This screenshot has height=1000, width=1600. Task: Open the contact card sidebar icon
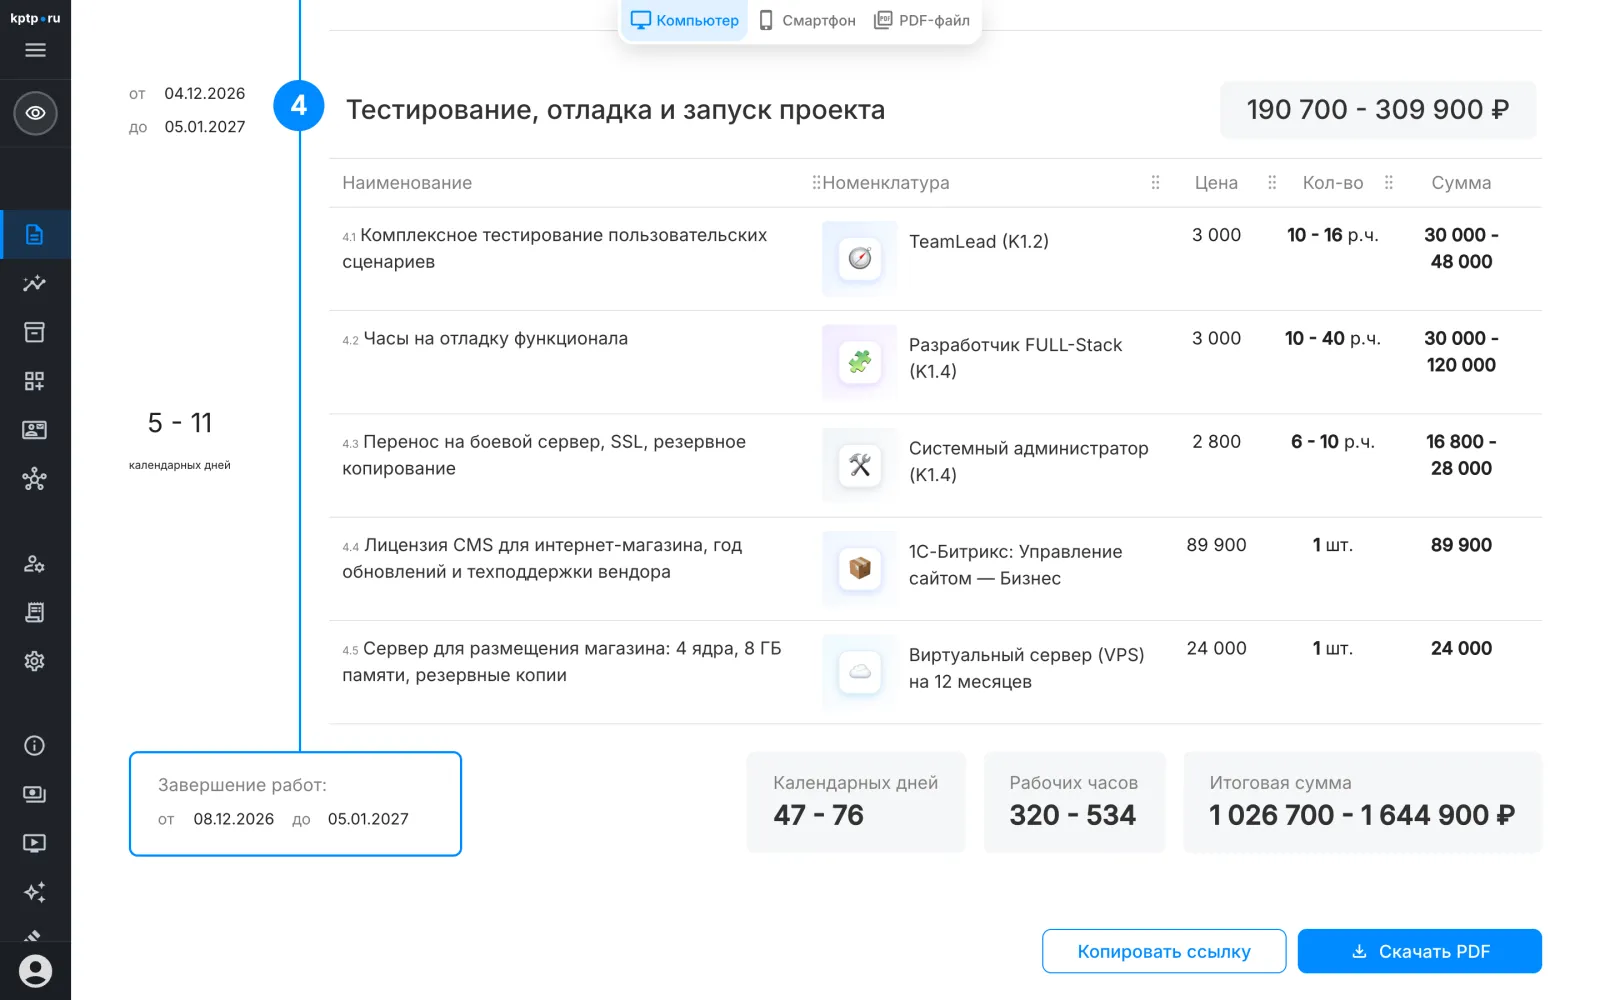pos(35,430)
